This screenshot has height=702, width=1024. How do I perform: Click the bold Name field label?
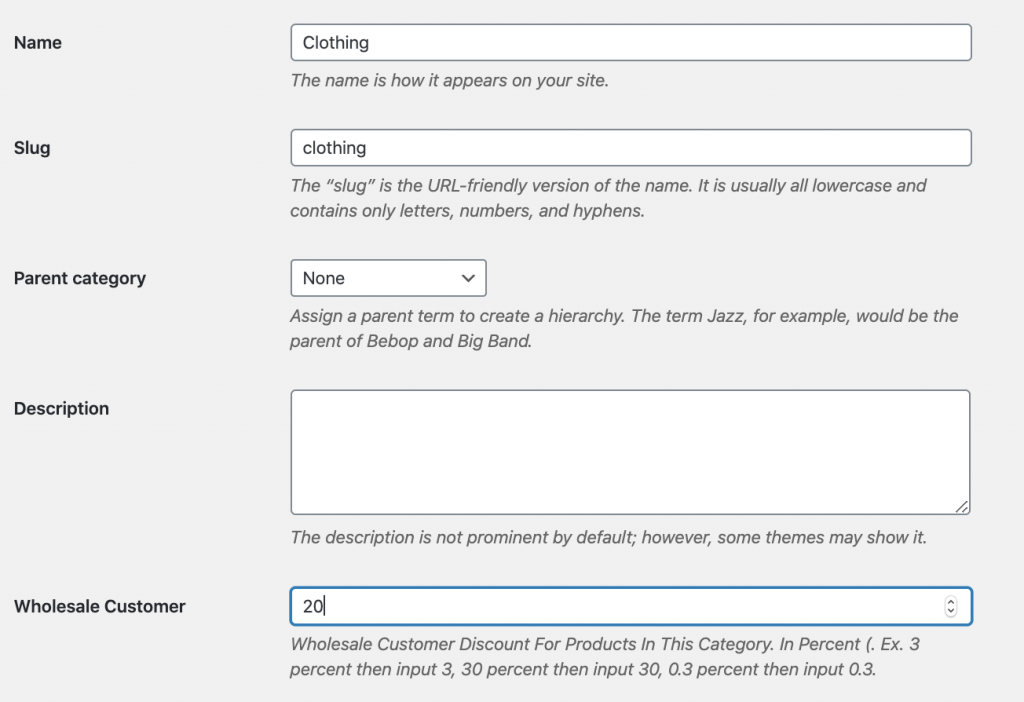pos(38,43)
